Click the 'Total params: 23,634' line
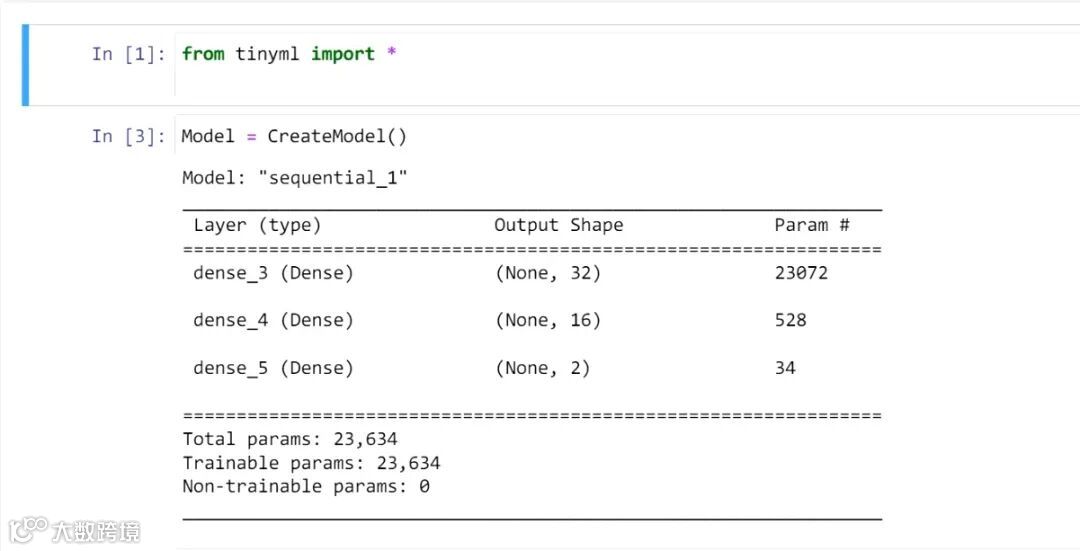The image size is (1080, 551). tap(289, 439)
